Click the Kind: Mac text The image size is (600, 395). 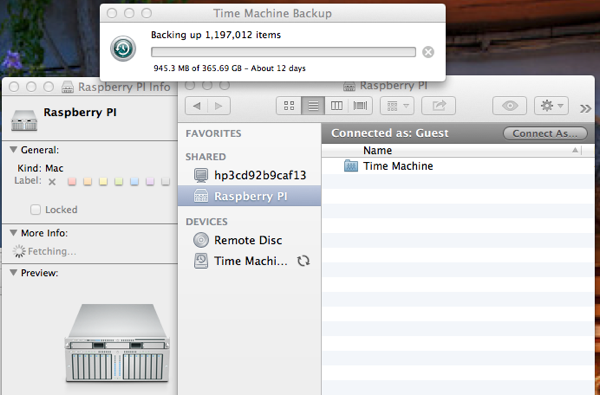40,168
